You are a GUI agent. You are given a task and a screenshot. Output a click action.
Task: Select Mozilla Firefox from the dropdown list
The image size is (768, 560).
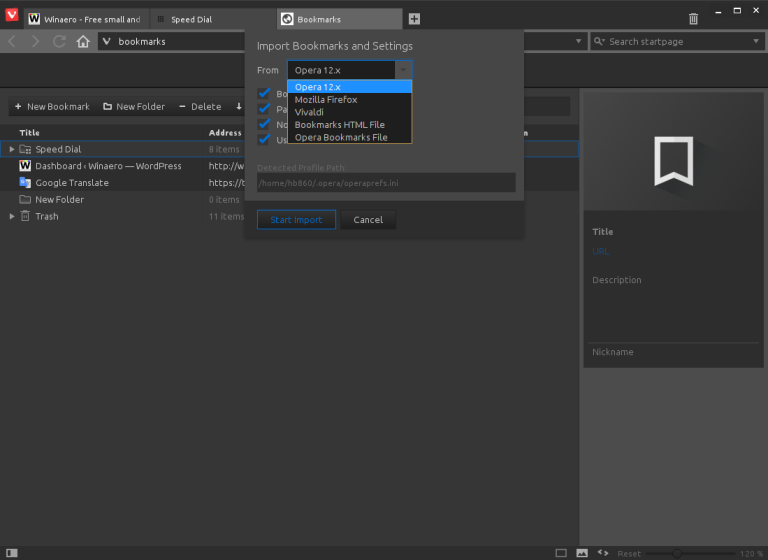coord(326,100)
